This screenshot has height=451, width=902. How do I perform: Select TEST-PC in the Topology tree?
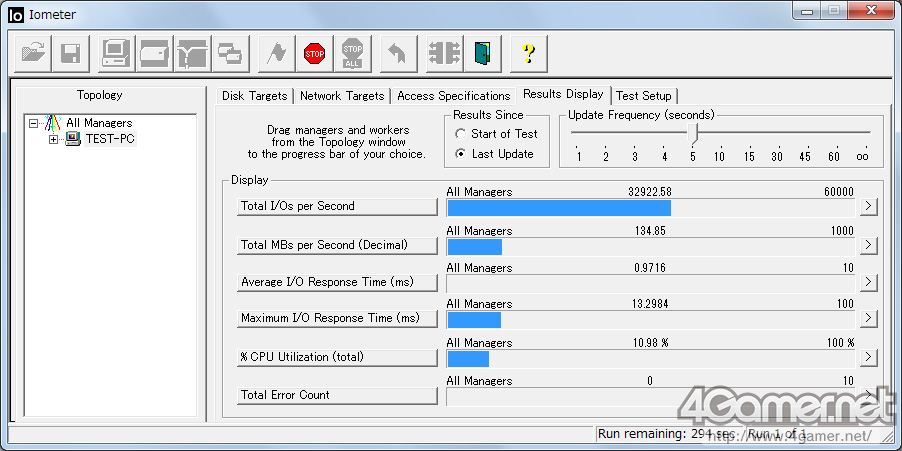(x=110, y=139)
